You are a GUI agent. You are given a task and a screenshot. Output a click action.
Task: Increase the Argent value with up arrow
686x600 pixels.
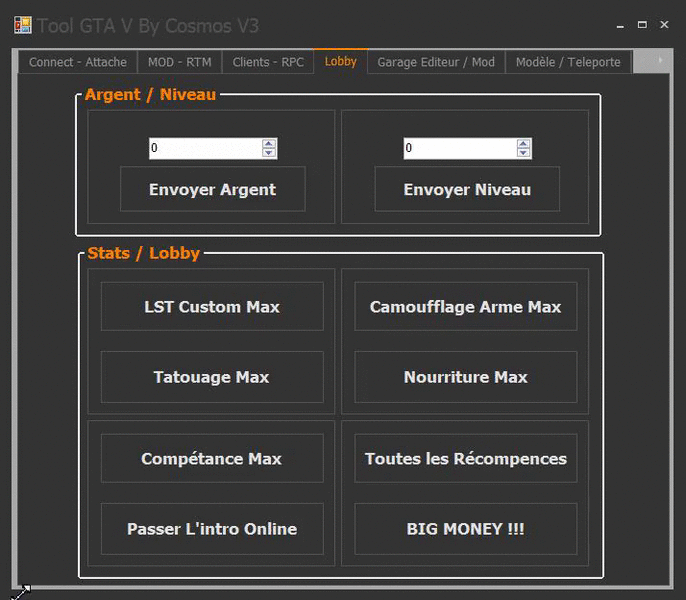click(x=269, y=144)
